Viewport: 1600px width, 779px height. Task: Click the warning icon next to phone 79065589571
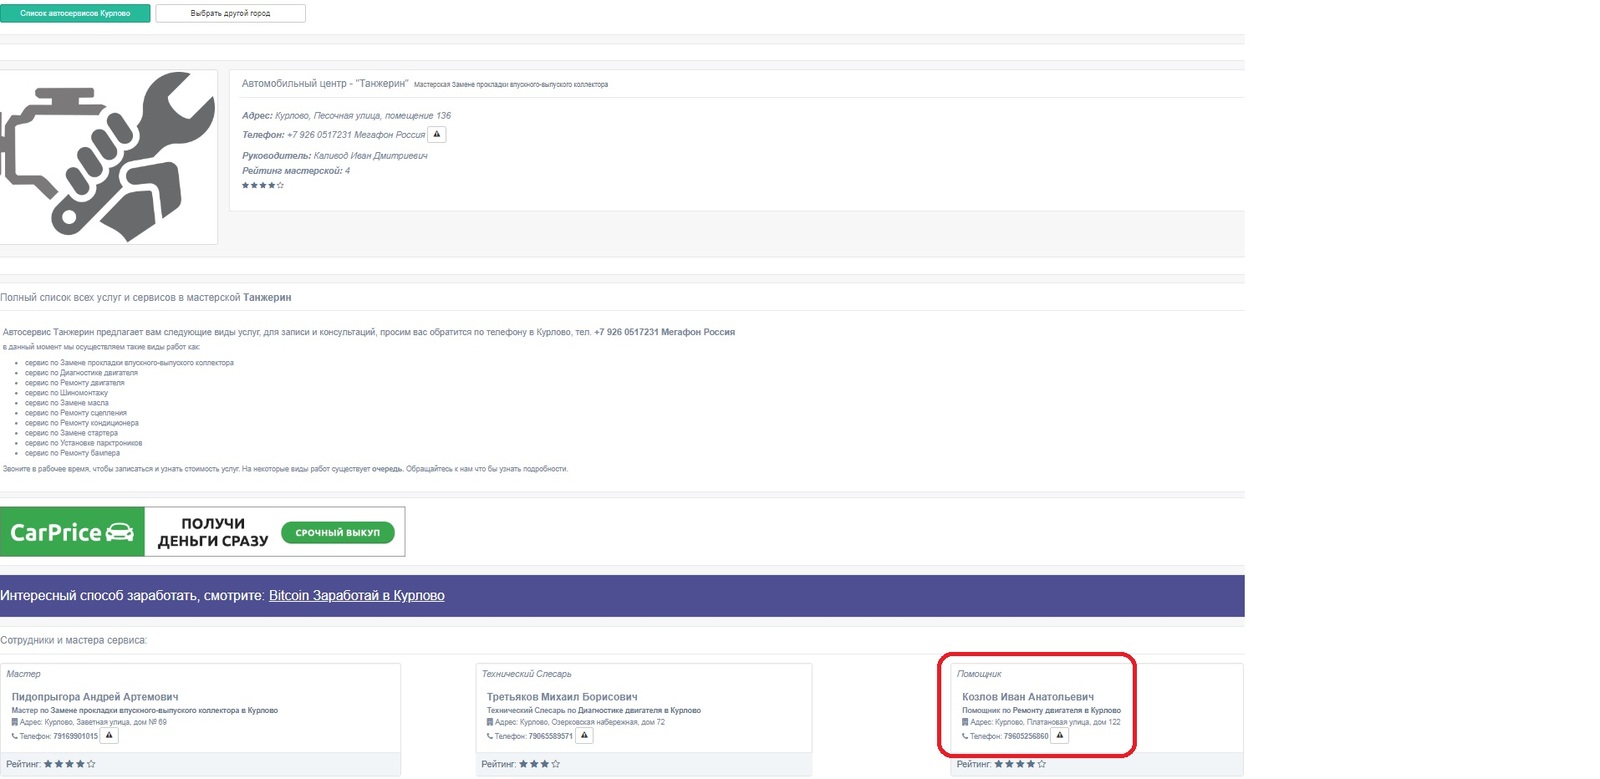(x=585, y=736)
